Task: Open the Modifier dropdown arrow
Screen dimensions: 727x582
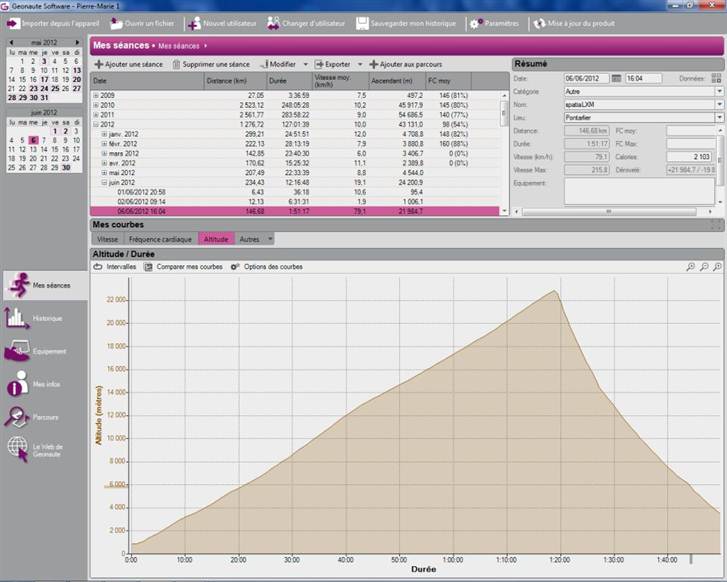Action: coord(306,64)
